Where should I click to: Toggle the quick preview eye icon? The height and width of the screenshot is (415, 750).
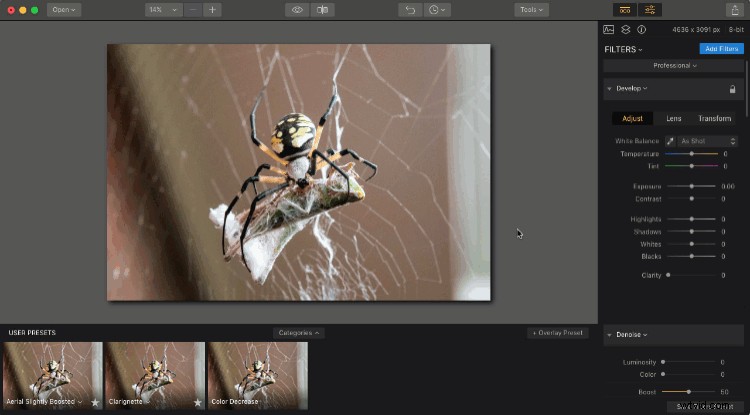click(x=297, y=9)
